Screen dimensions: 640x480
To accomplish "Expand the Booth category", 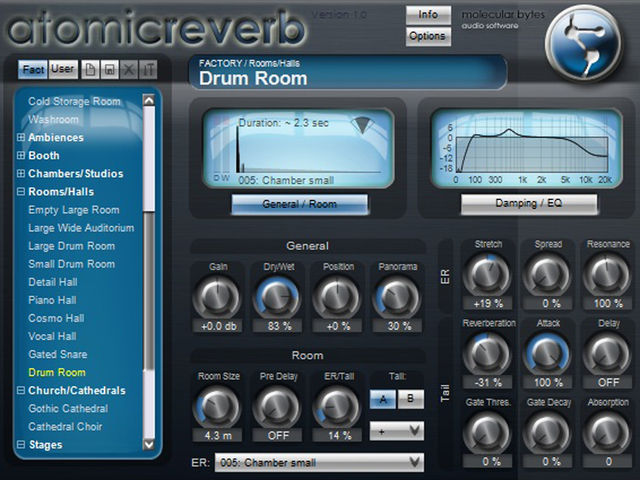I will pos(20,155).
